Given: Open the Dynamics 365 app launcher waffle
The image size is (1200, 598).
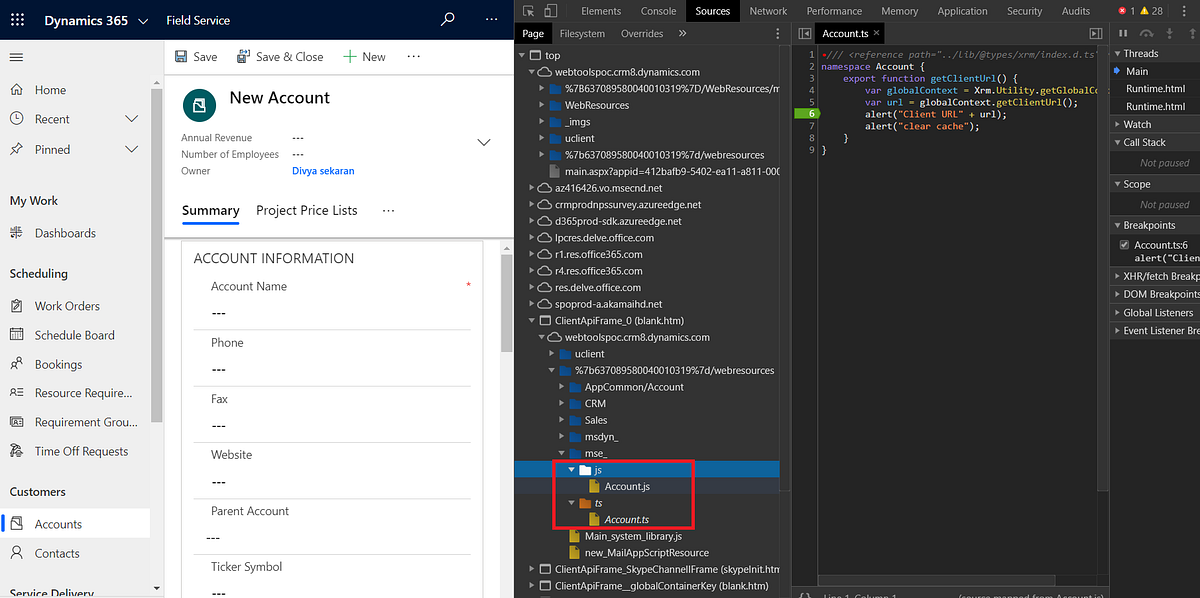Looking at the screenshot, I should pos(16,20).
